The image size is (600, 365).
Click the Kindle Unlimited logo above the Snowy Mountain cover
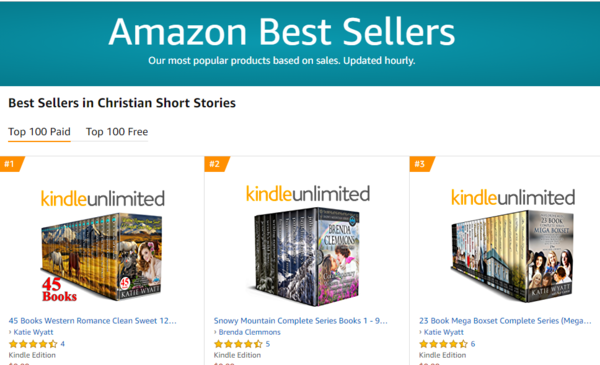pos(308,194)
